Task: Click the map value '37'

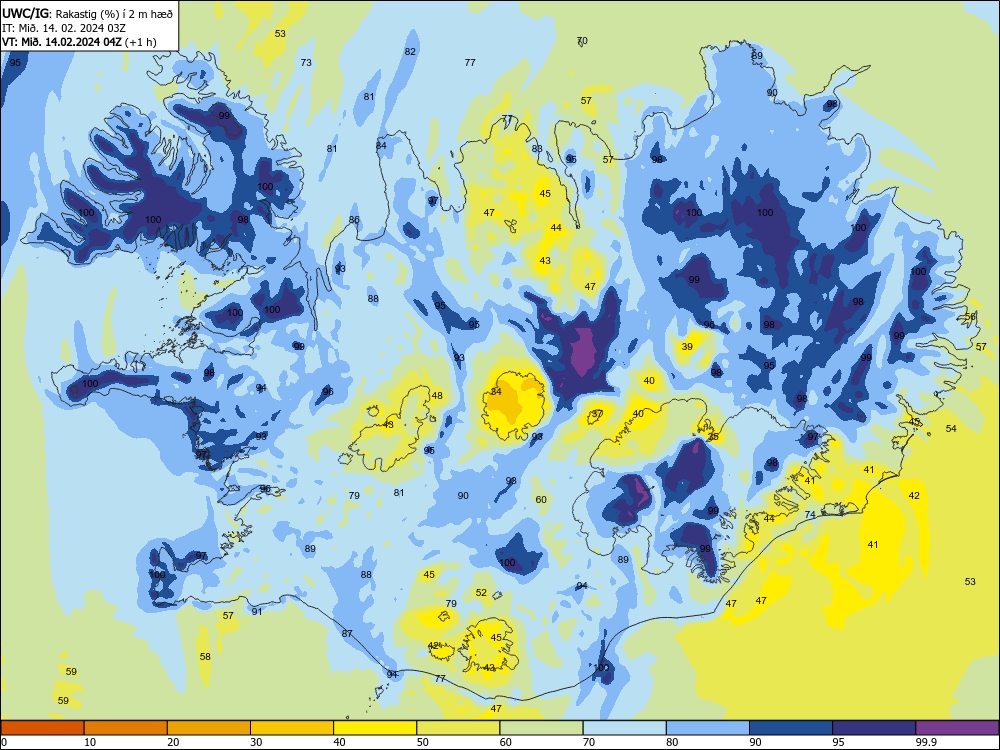Action: [597, 414]
